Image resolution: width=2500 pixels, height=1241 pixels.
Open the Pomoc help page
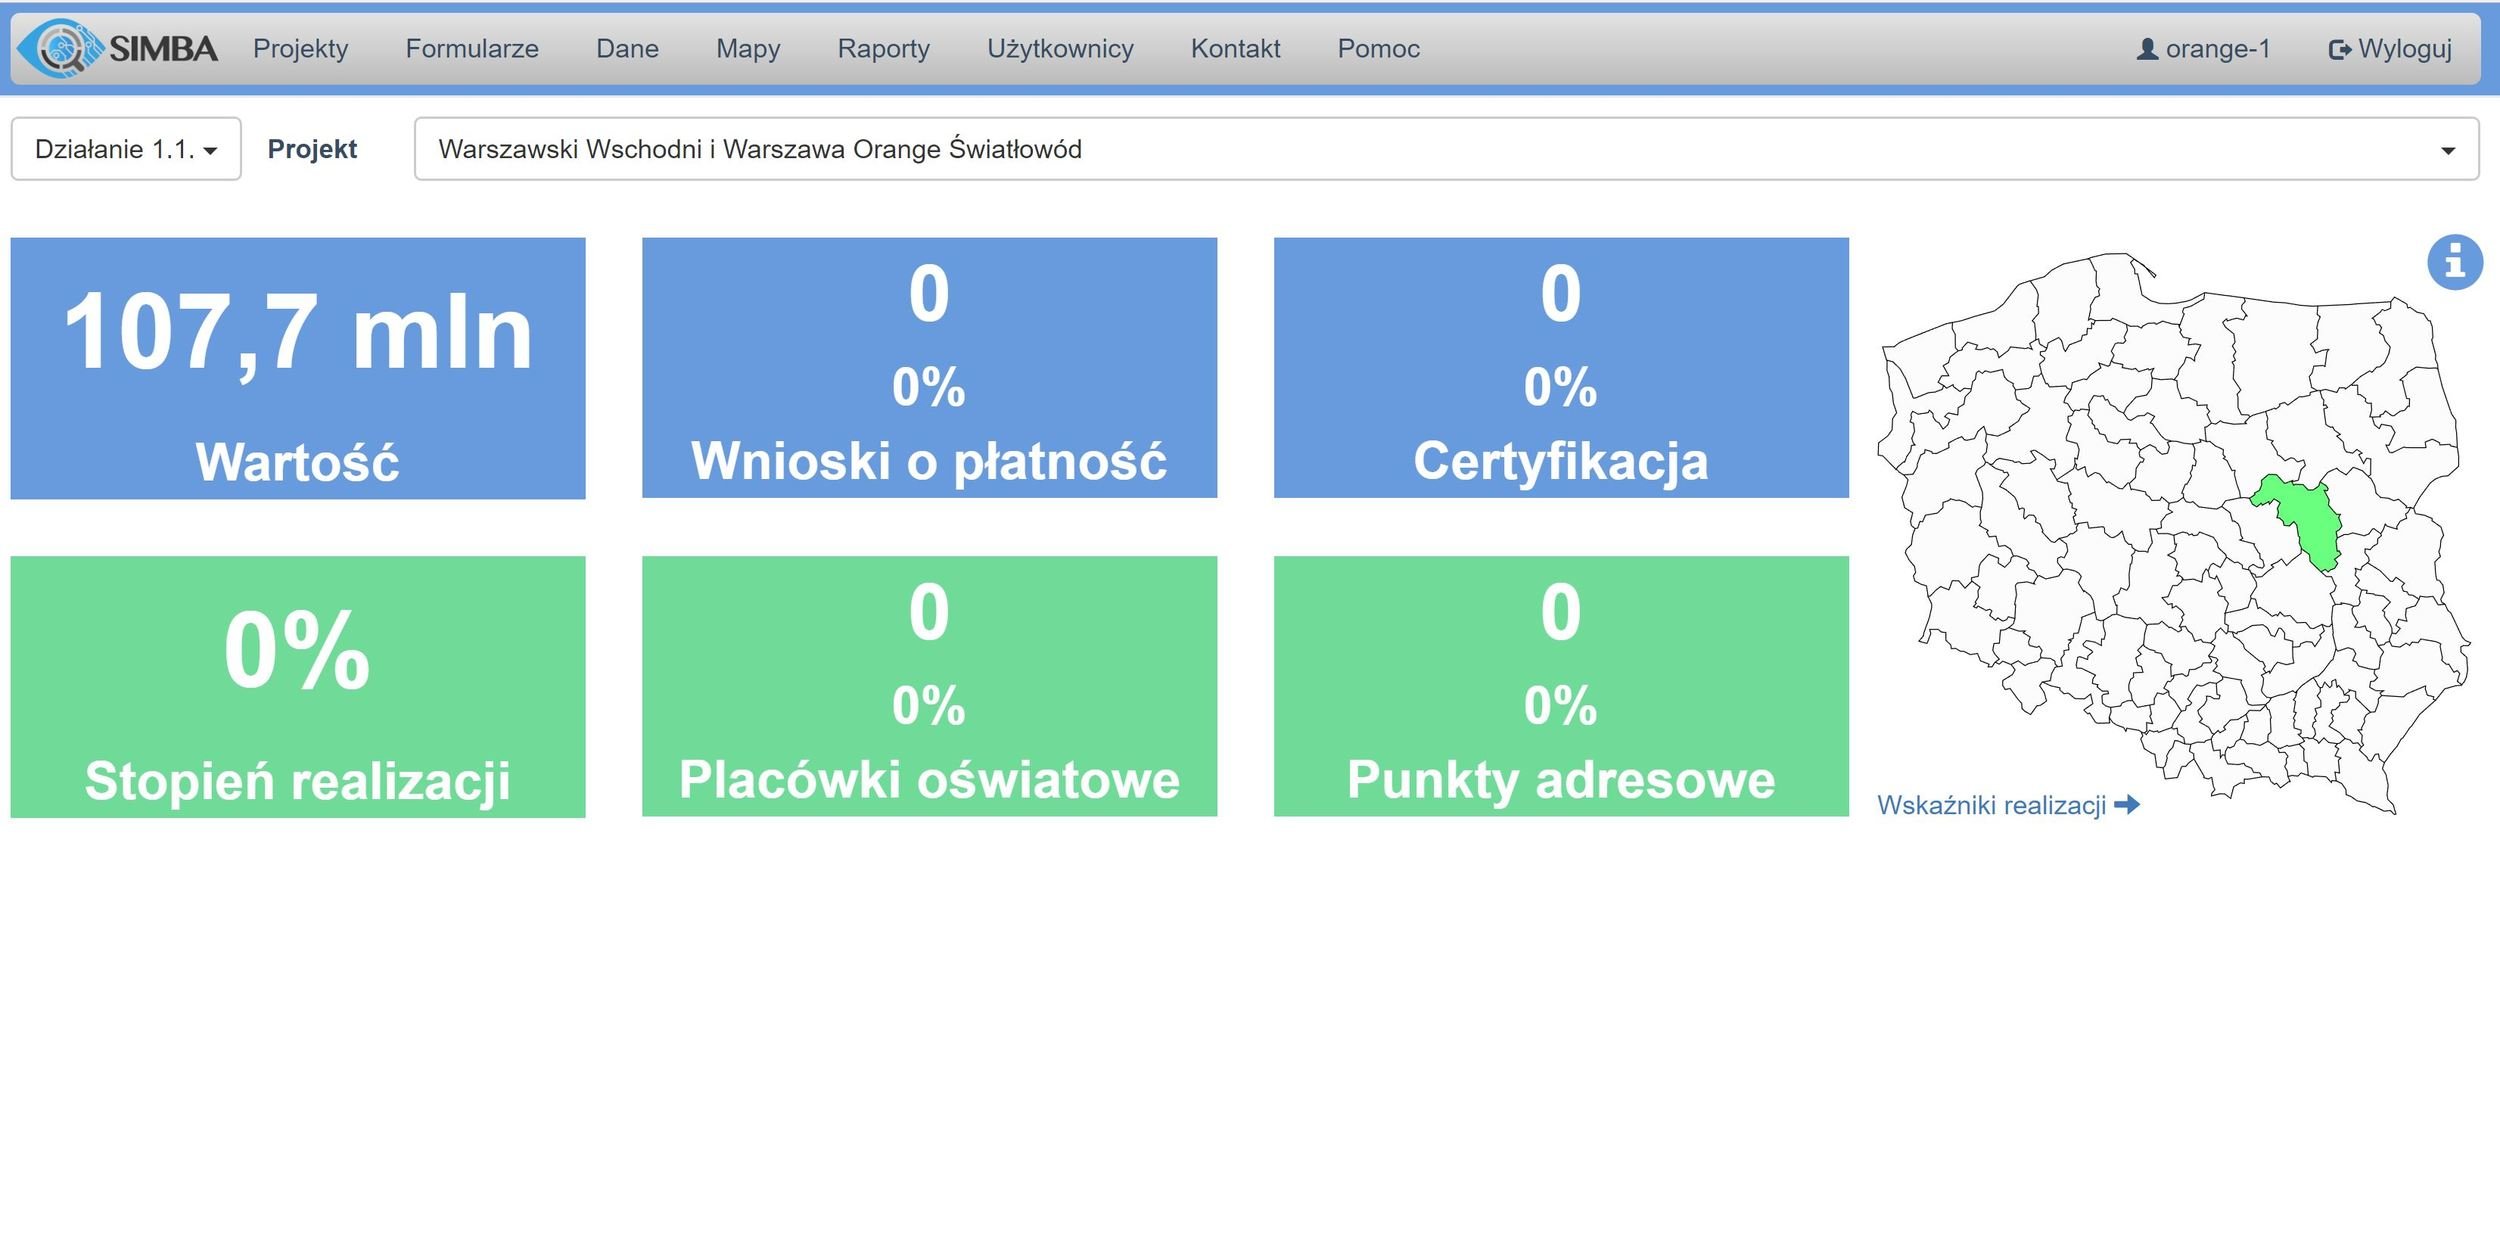(1378, 49)
